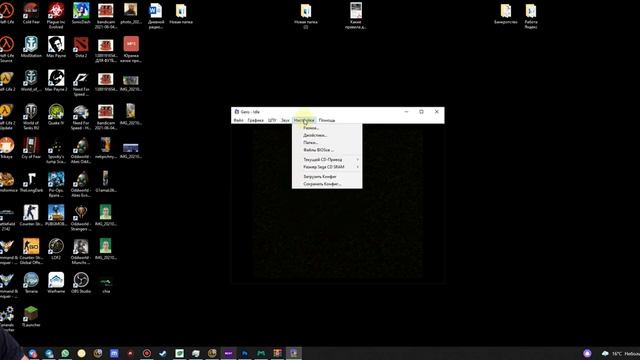Image resolution: width=640 pixels, height=360 pixels.
Task: Select the Работа Яндекс folder
Action: (531, 16)
